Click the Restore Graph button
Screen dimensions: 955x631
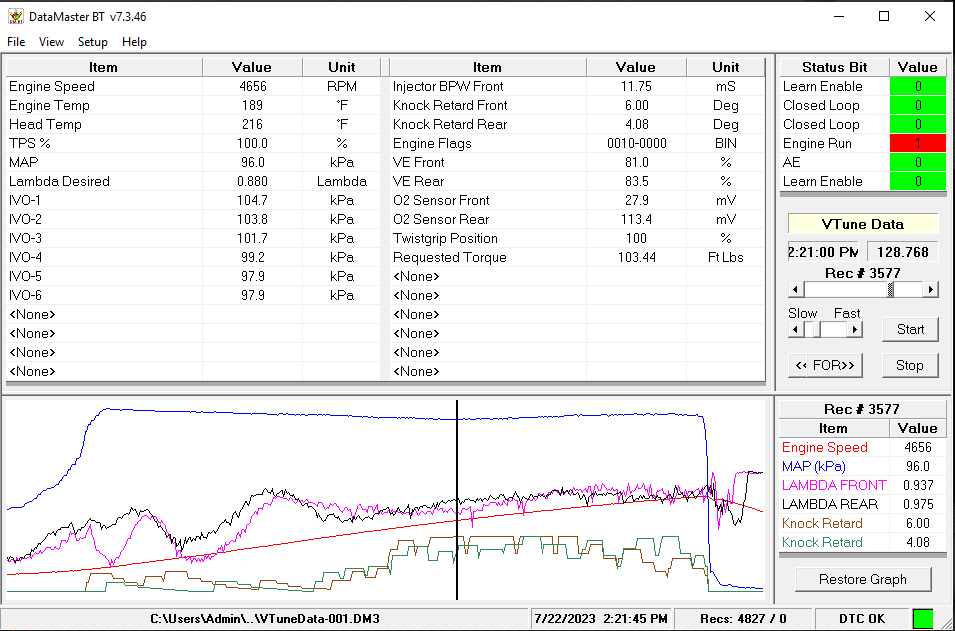(862, 579)
